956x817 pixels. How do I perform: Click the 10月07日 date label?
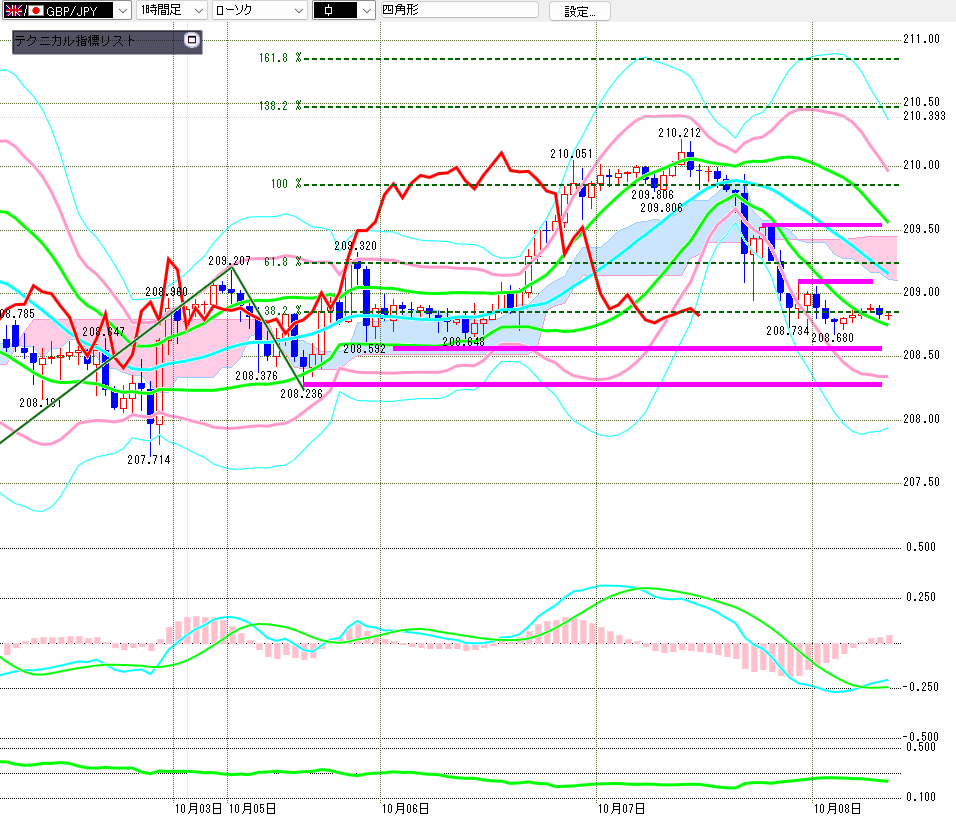pyautogui.click(x=621, y=809)
